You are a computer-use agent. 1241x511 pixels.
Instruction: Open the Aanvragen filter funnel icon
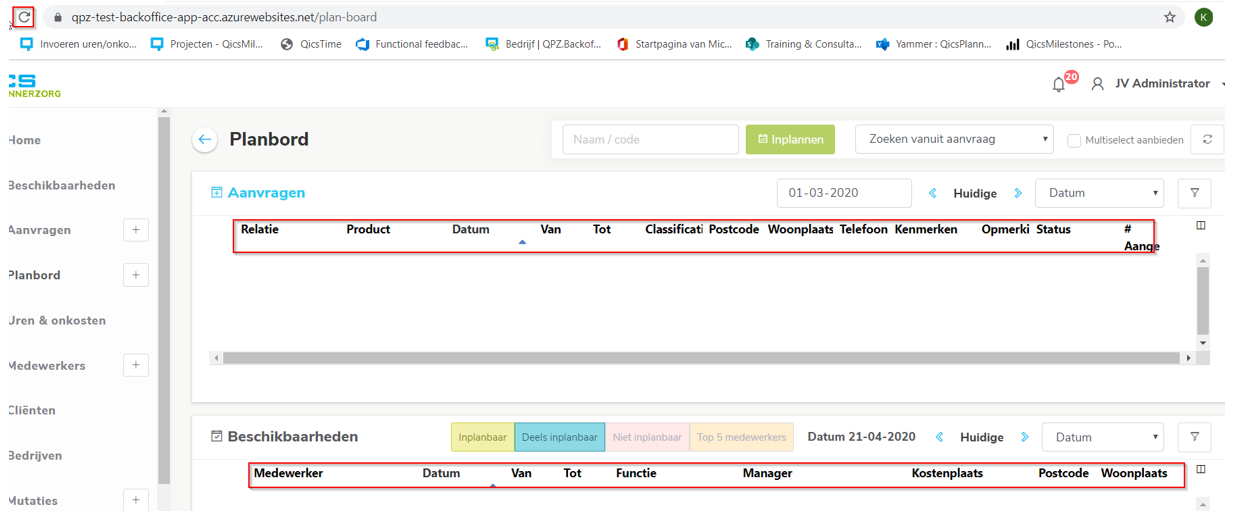coord(1195,193)
